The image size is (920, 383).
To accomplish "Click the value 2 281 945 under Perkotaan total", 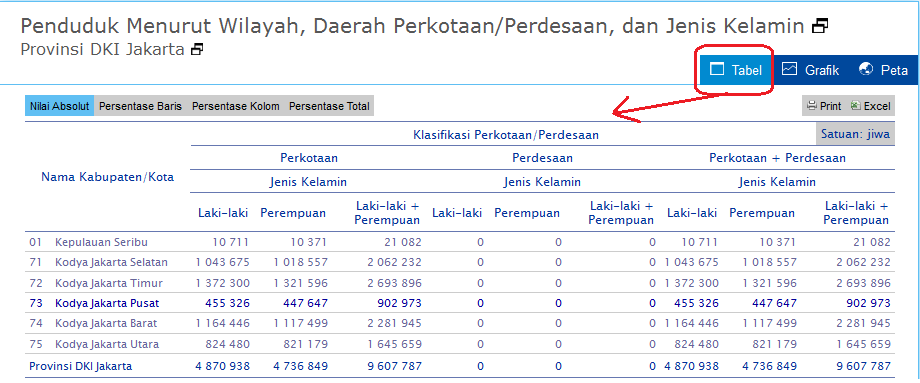I will tap(394, 323).
